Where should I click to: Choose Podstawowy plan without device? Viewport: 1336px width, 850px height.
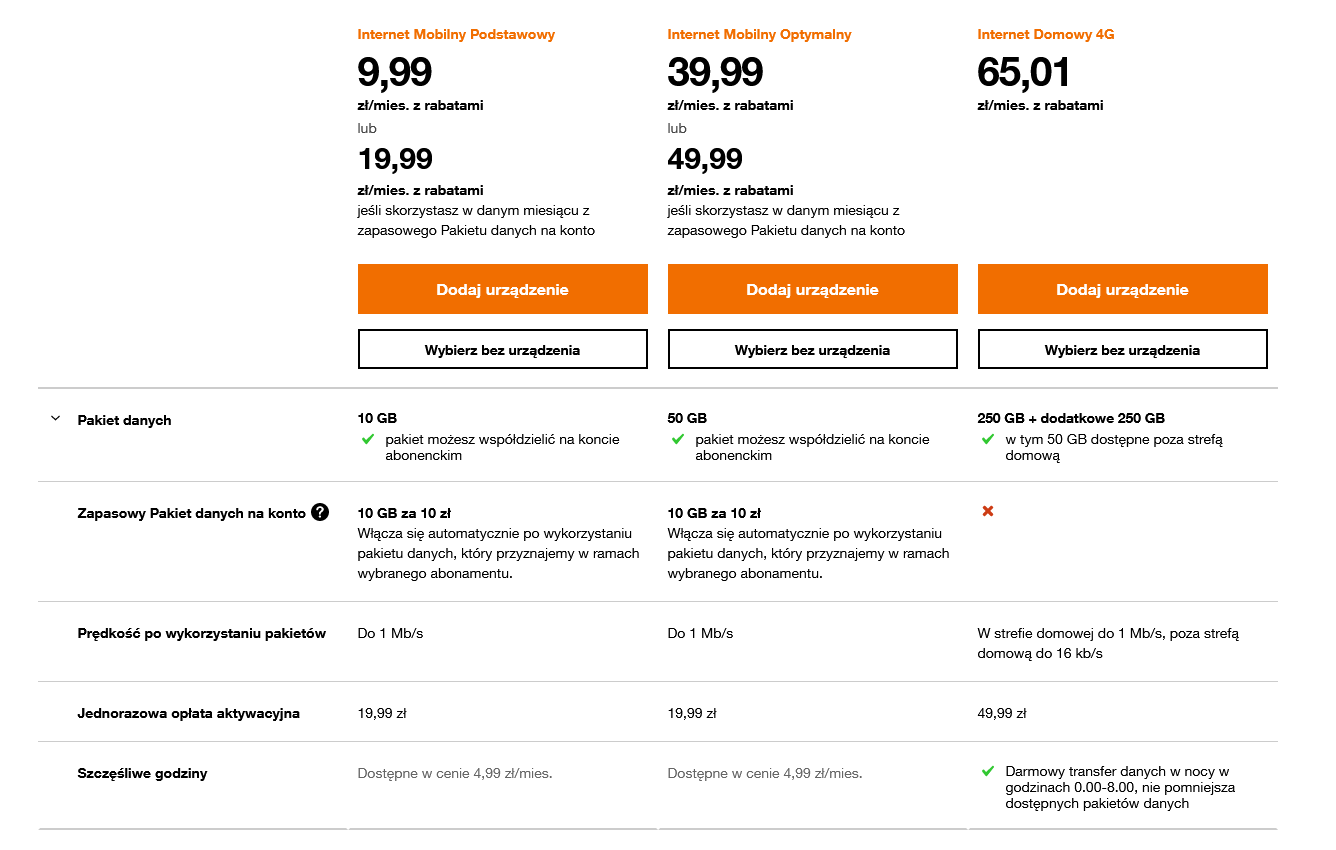(502, 350)
